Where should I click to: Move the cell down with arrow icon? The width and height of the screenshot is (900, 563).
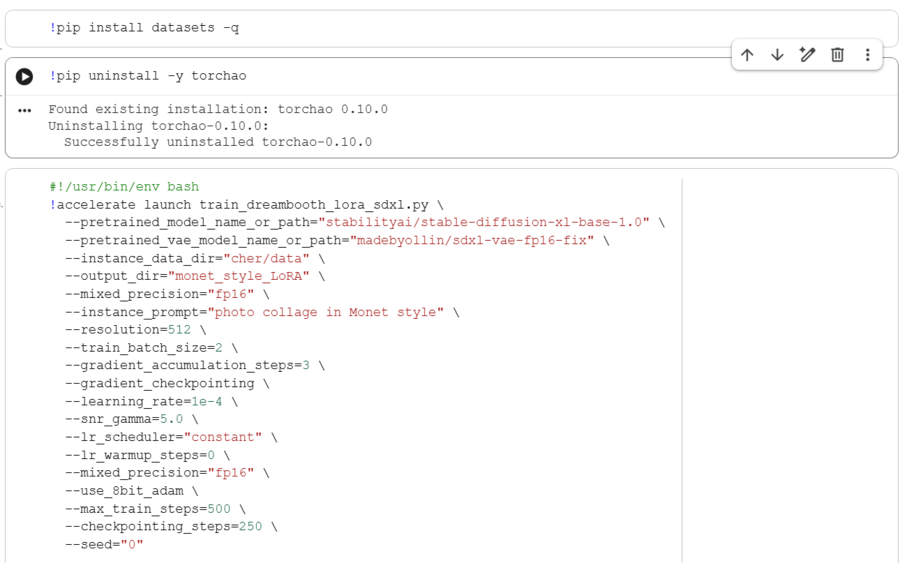pos(777,55)
